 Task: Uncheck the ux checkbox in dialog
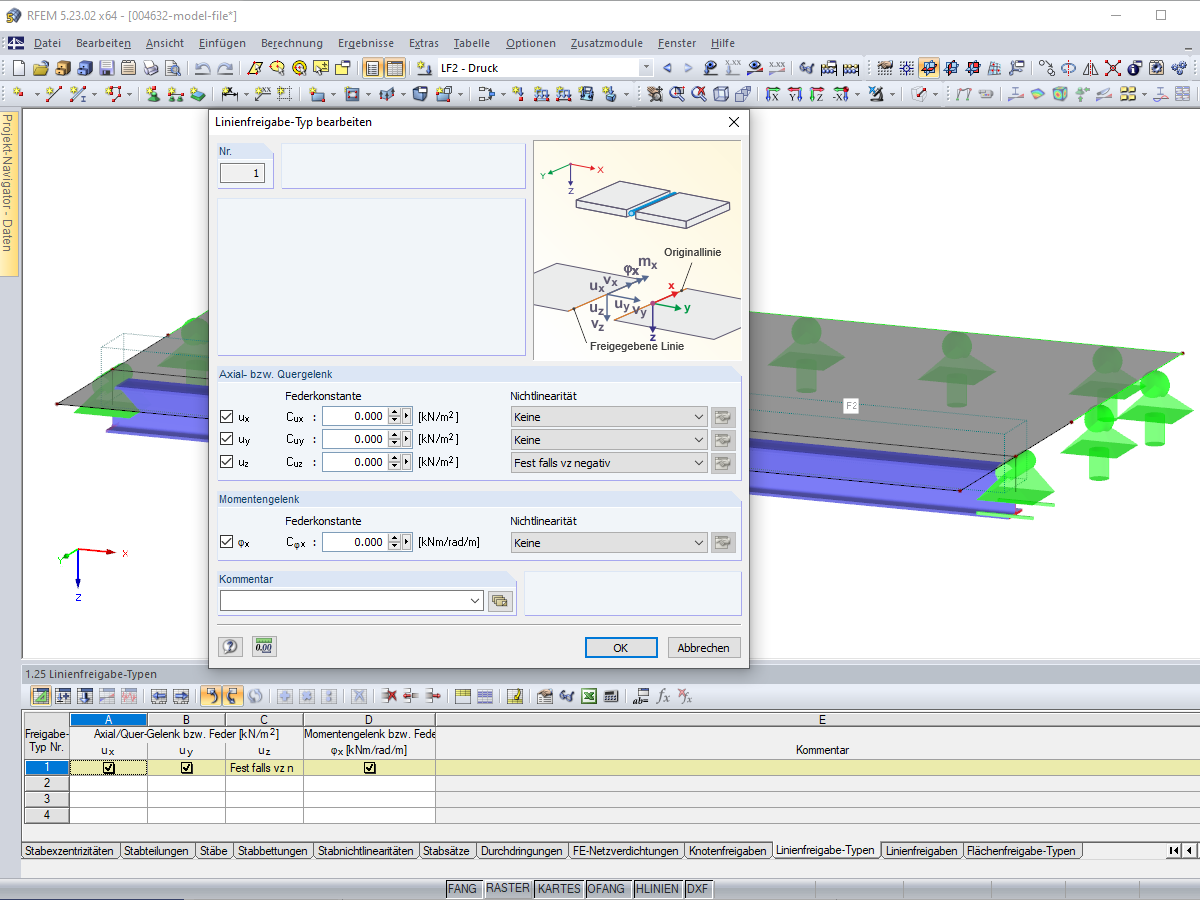point(226,416)
